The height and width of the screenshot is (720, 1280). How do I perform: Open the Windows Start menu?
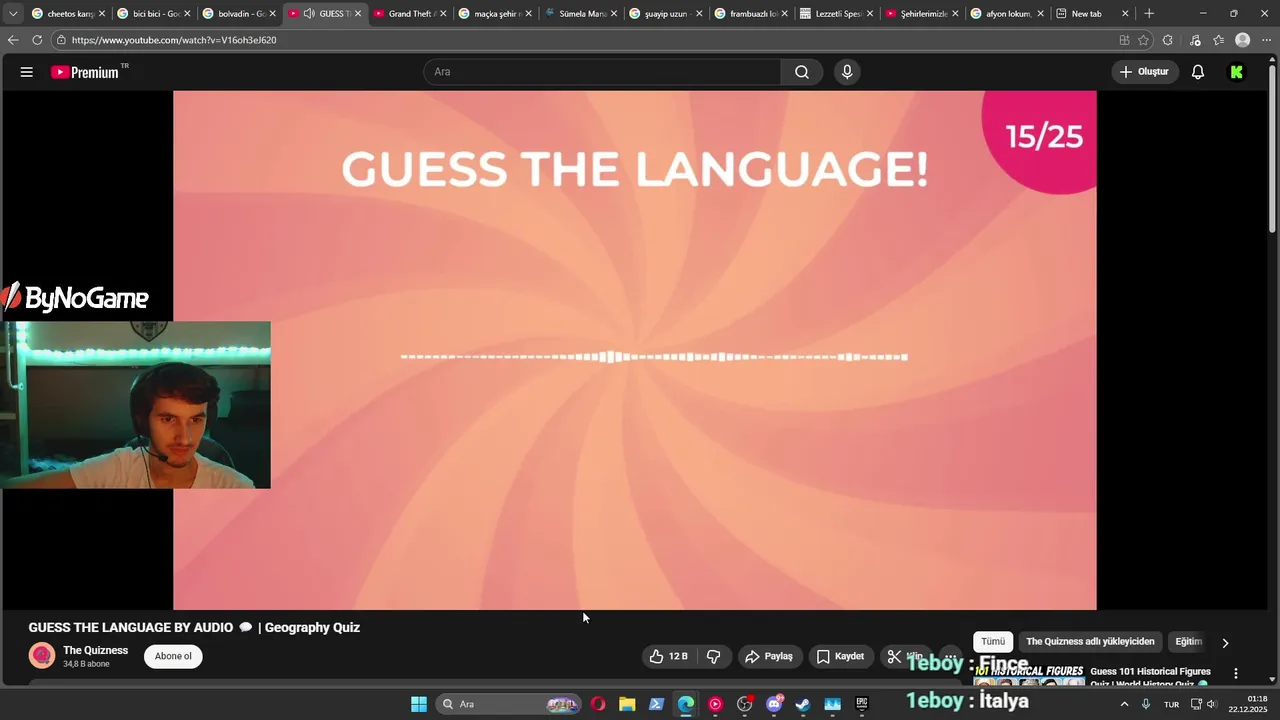point(419,704)
